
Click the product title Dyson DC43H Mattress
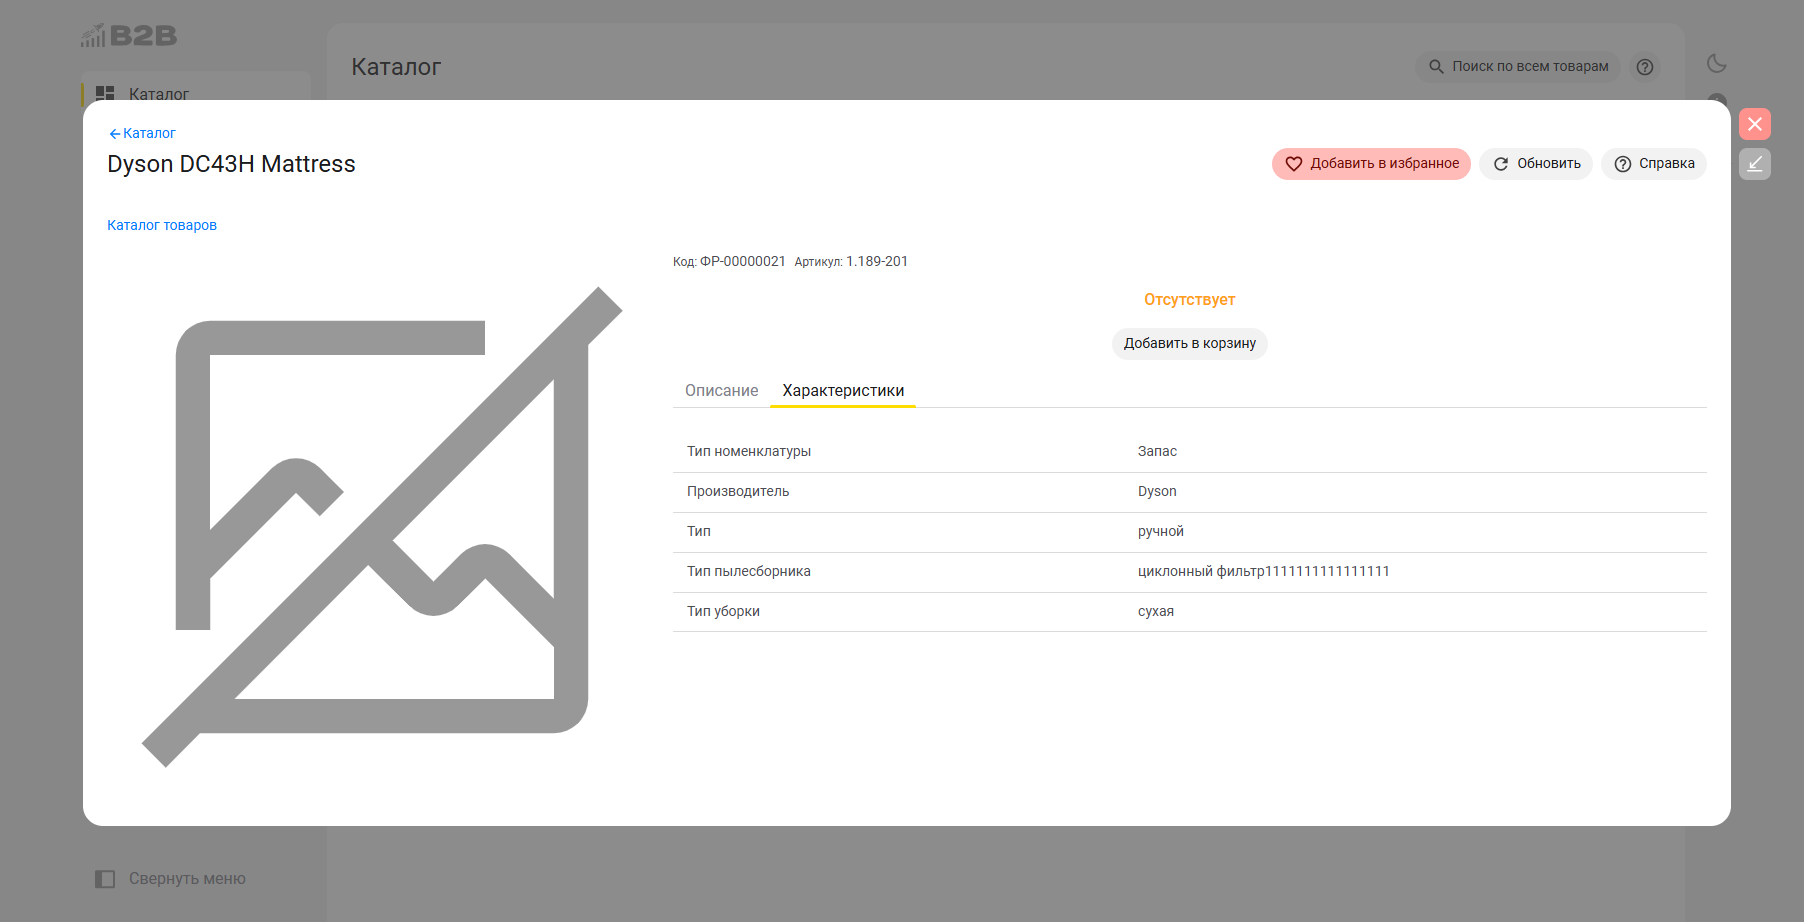[231, 164]
